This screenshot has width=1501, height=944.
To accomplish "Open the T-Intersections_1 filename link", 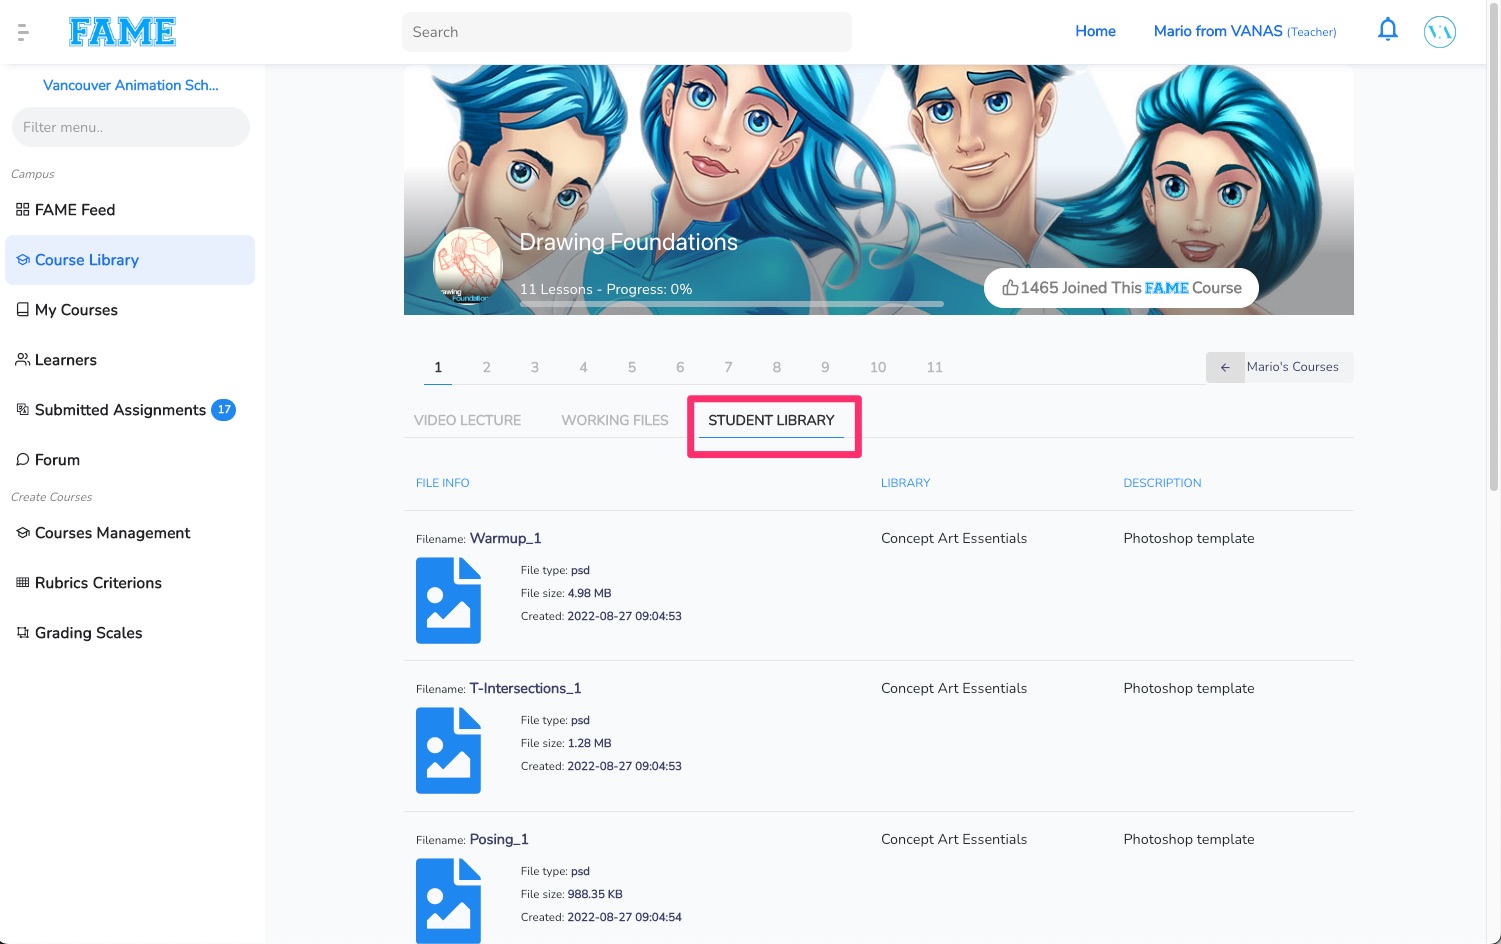I will coord(525,688).
